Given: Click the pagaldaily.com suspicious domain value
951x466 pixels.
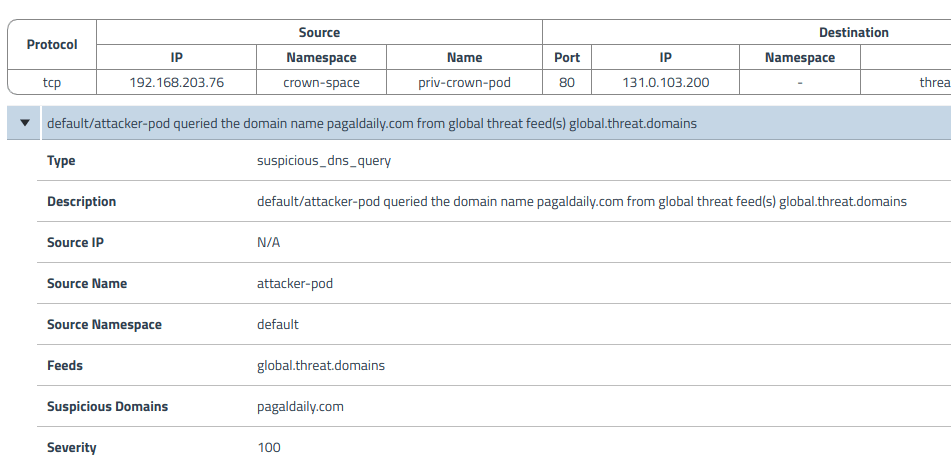Looking at the screenshot, I should click(x=300, y=407).
